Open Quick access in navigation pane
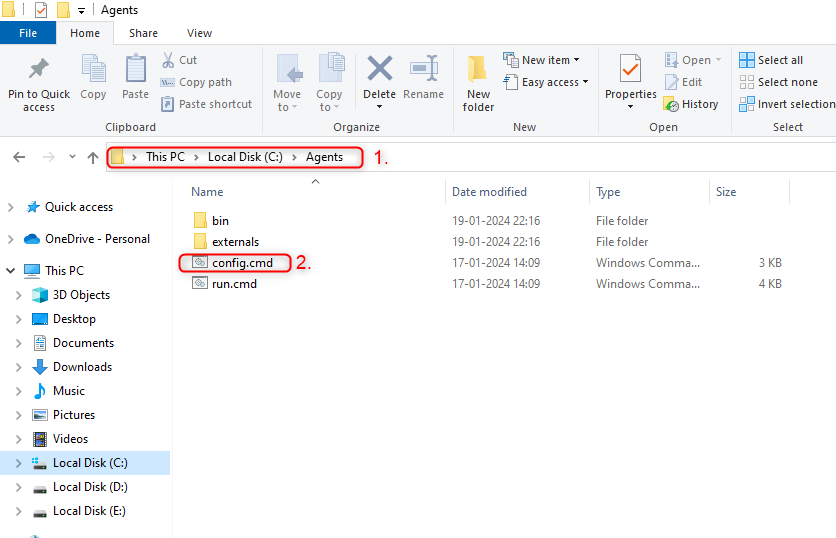 [78, 207]
